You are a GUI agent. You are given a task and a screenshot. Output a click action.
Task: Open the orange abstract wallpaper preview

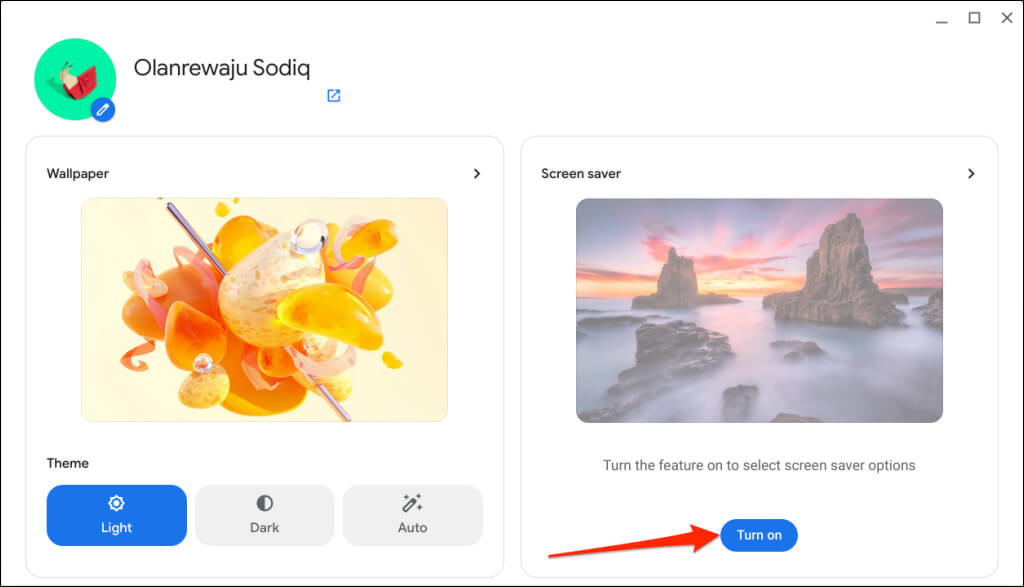[264, 309]
